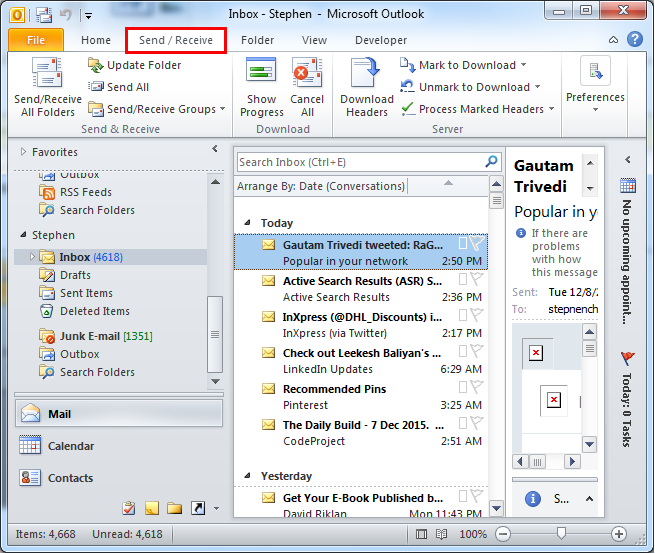Open the Calendar navigation button
Viewport: 655px width, 553px height.
119,446
